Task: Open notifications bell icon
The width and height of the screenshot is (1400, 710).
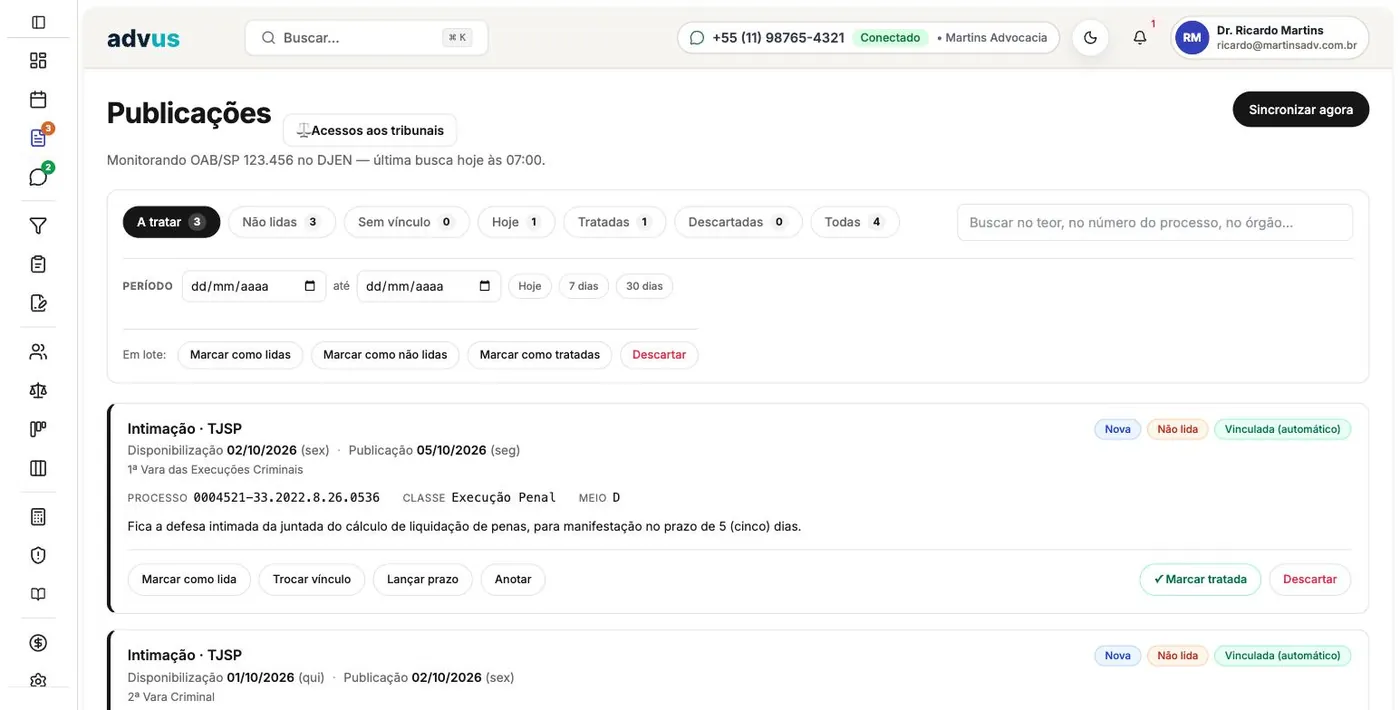Action: click(x=1140, y=38)
